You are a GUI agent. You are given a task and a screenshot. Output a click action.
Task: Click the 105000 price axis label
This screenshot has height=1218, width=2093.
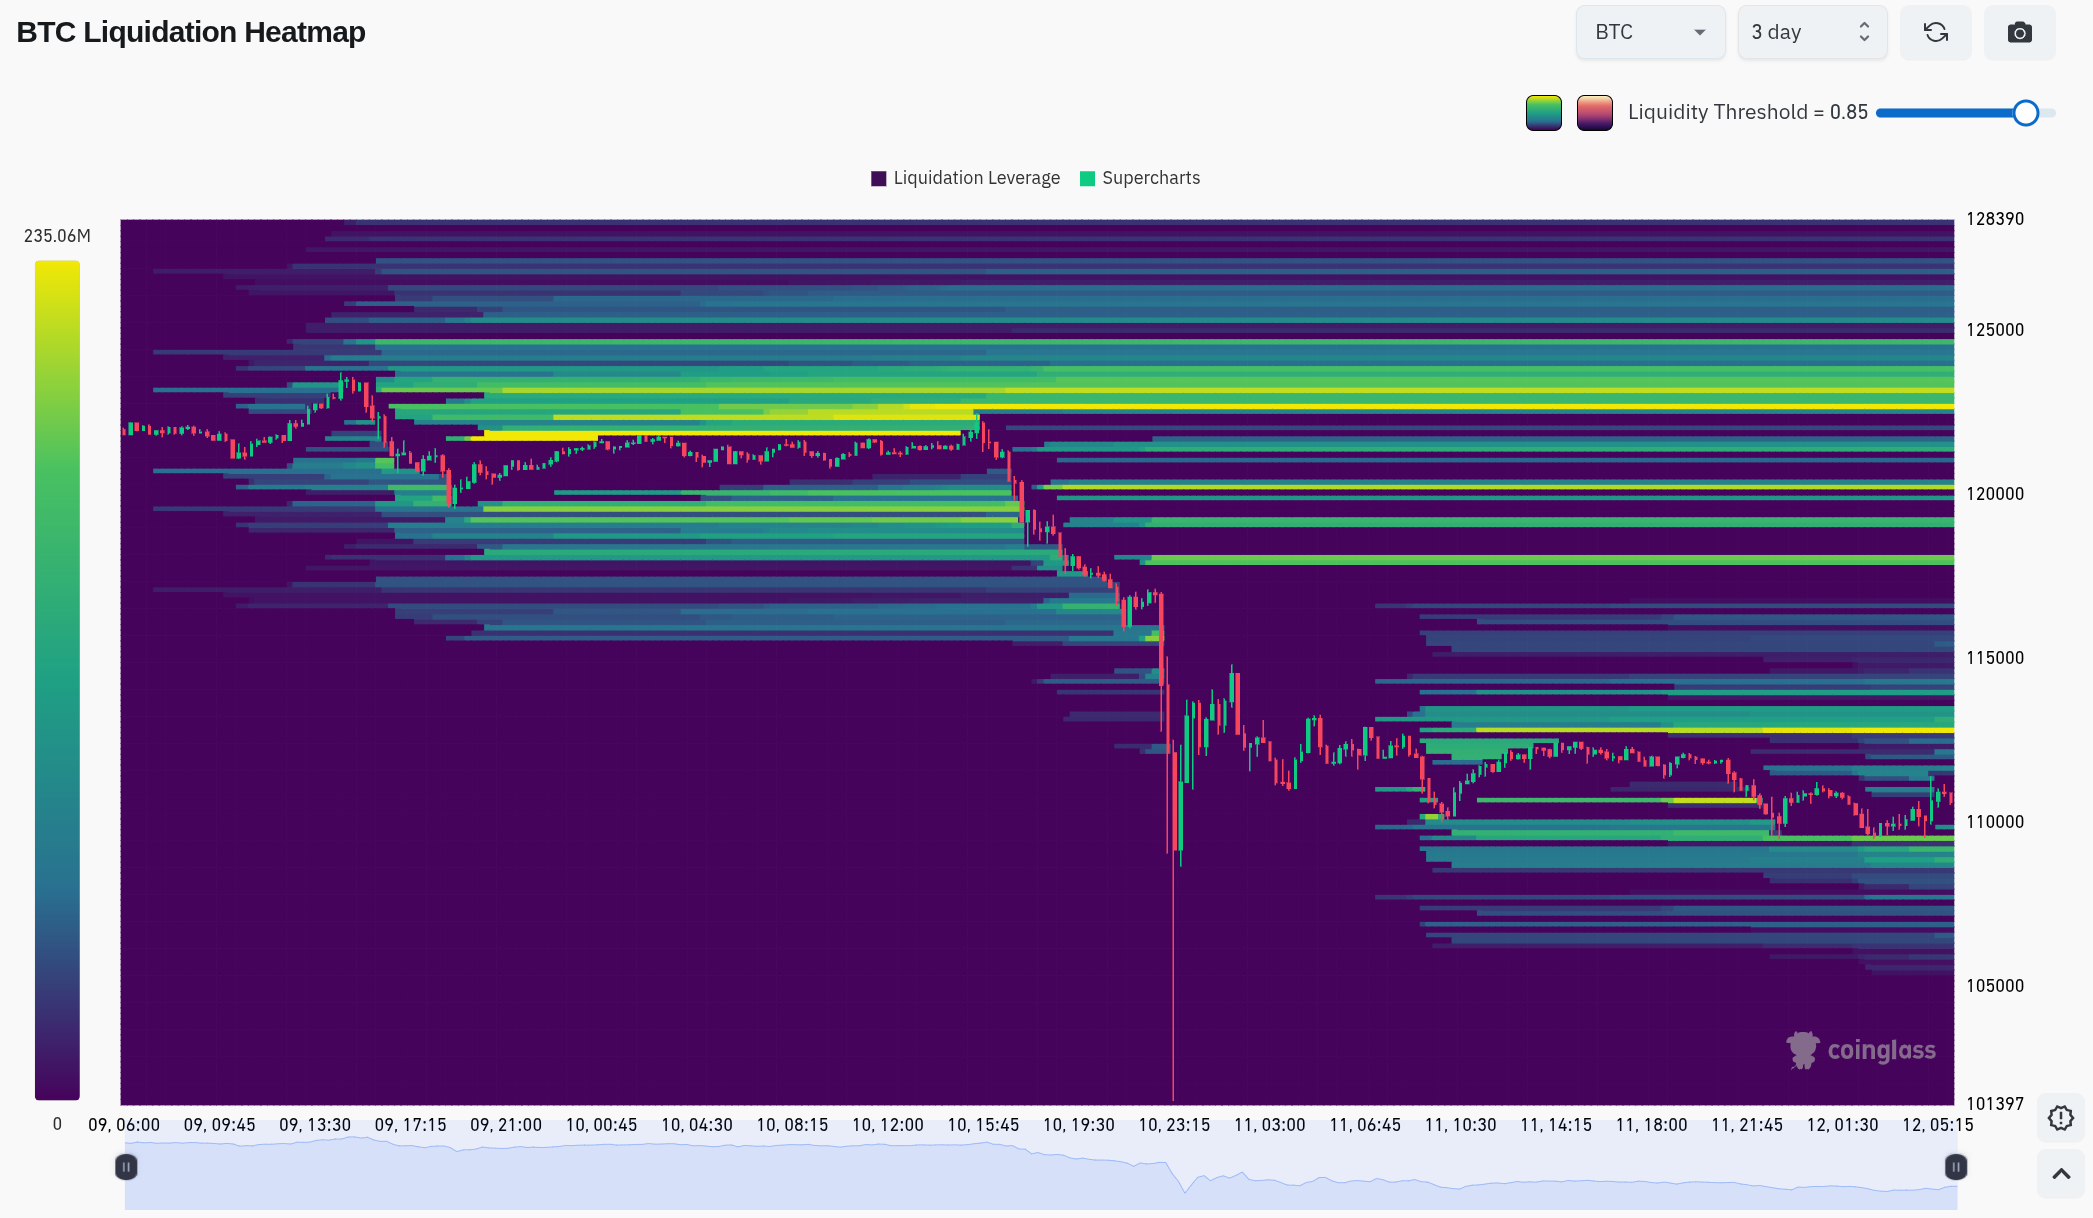[x=1994, y=986]
